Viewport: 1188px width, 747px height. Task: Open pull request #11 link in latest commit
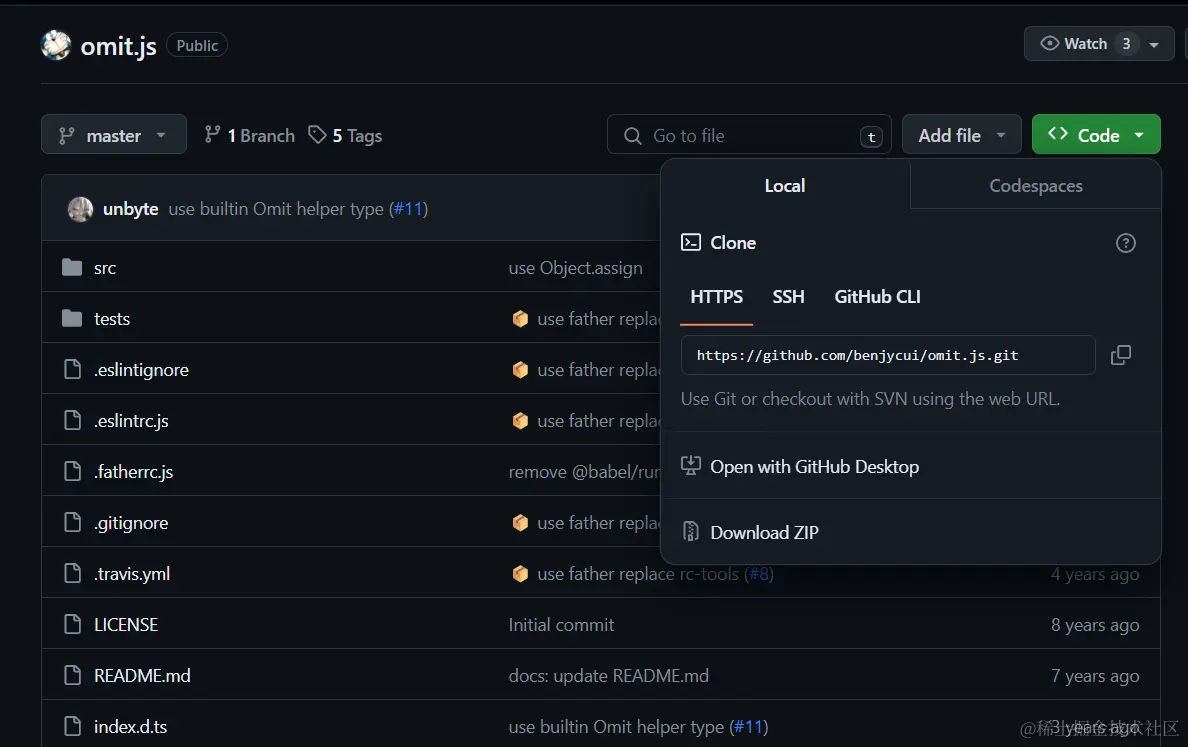[410, 209]
